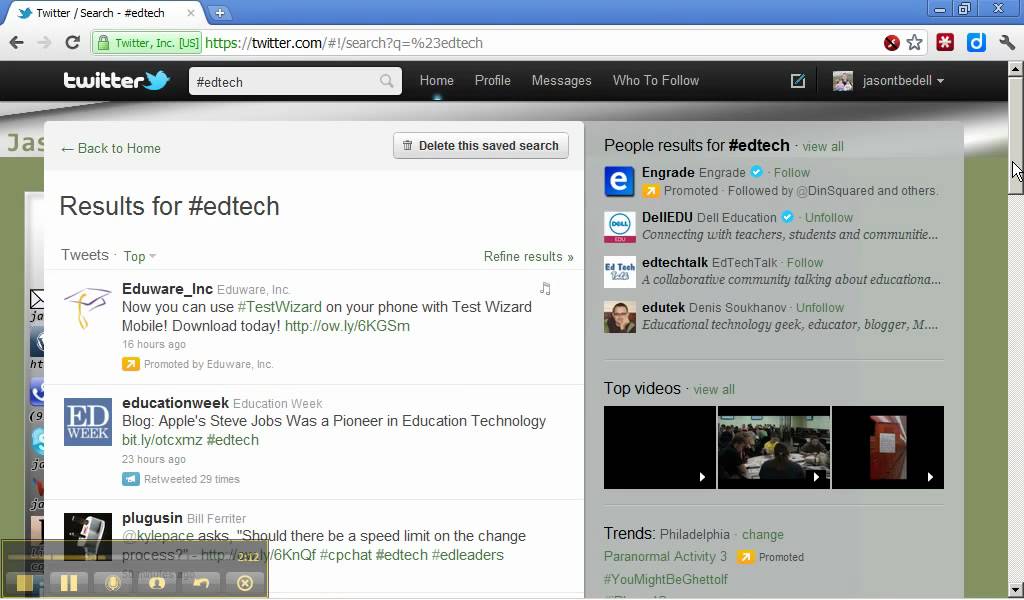Expand Refine results
Viewport: 1024px width, 600px height.
coord(528,256)
